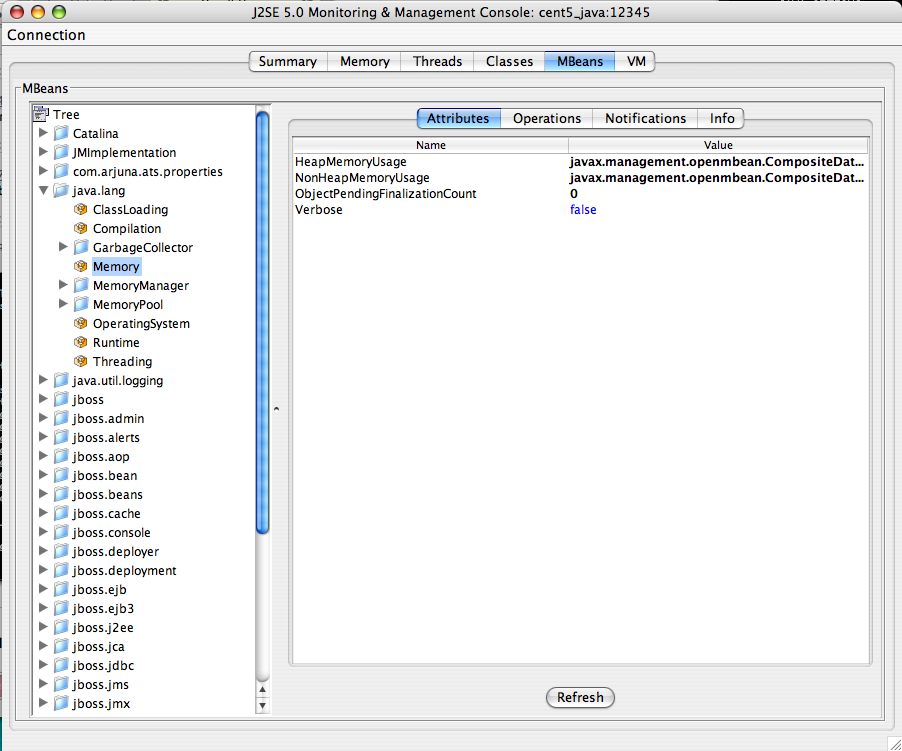Click the Verbose false value
Screen dimensions: 902x751
point(583,210)
